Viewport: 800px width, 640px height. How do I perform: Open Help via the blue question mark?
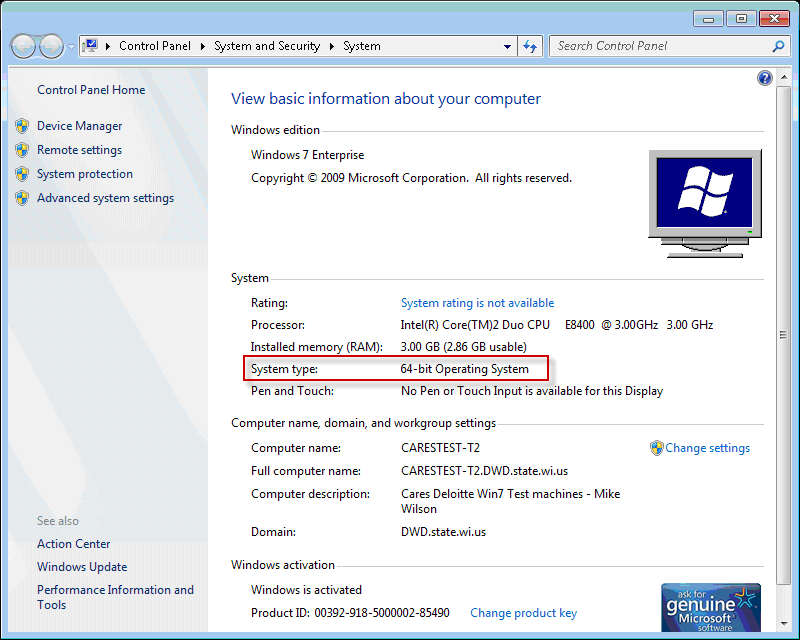point(765,78)
